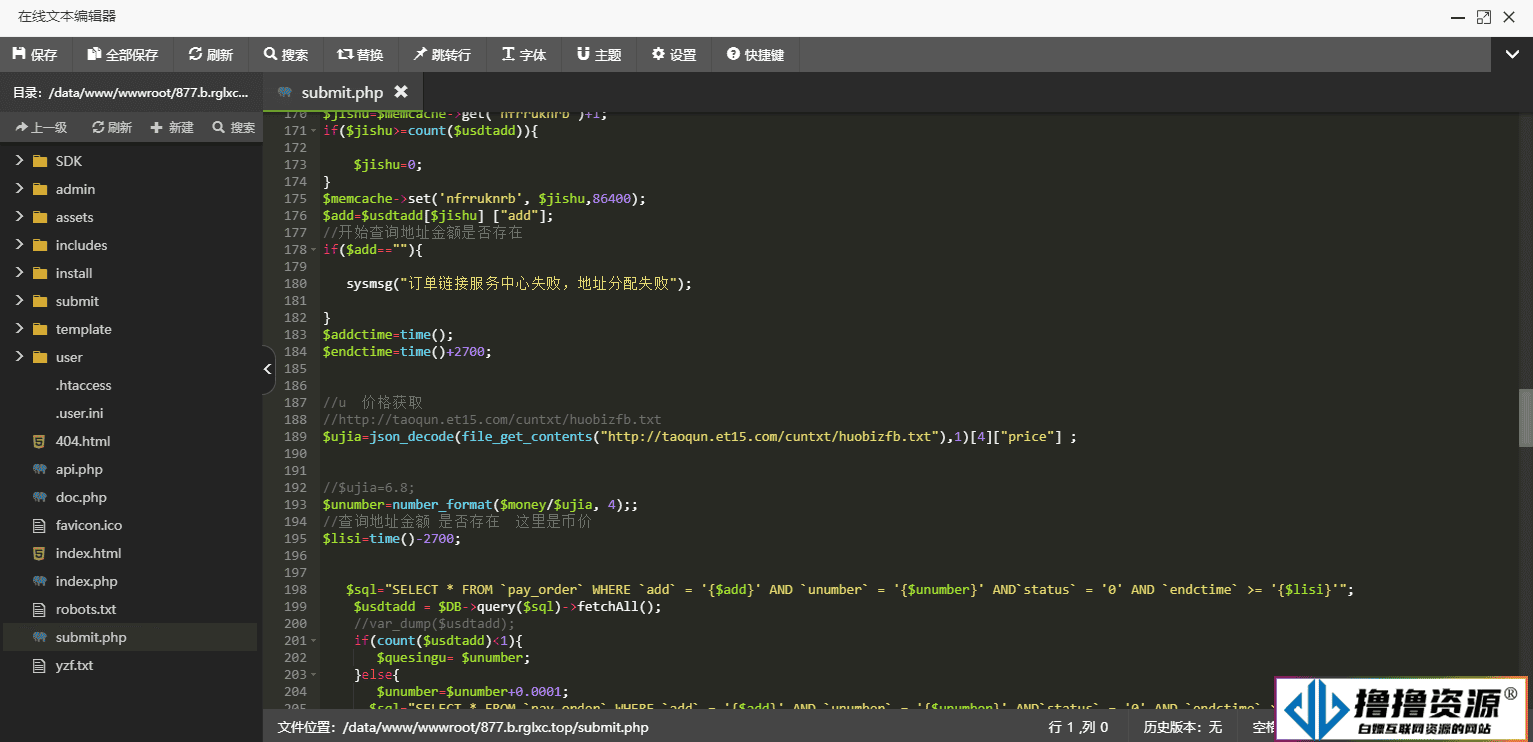Click 新建 to create new file

tap(172, 127)
